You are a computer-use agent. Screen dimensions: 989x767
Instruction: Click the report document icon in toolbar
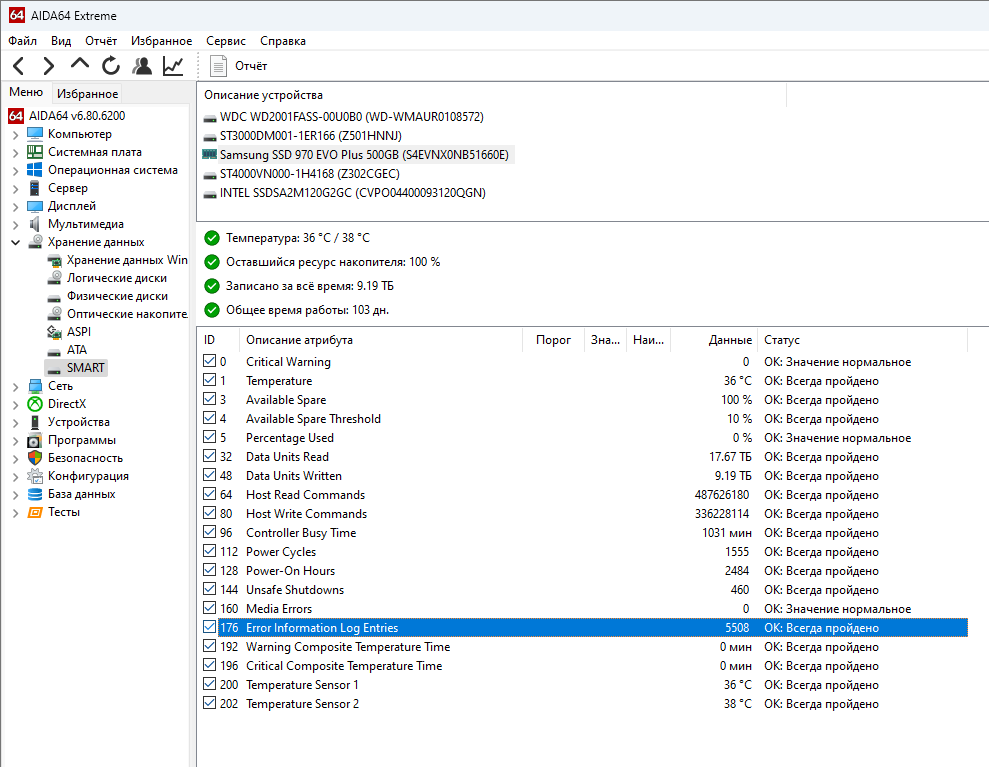(x=218, y=66)
